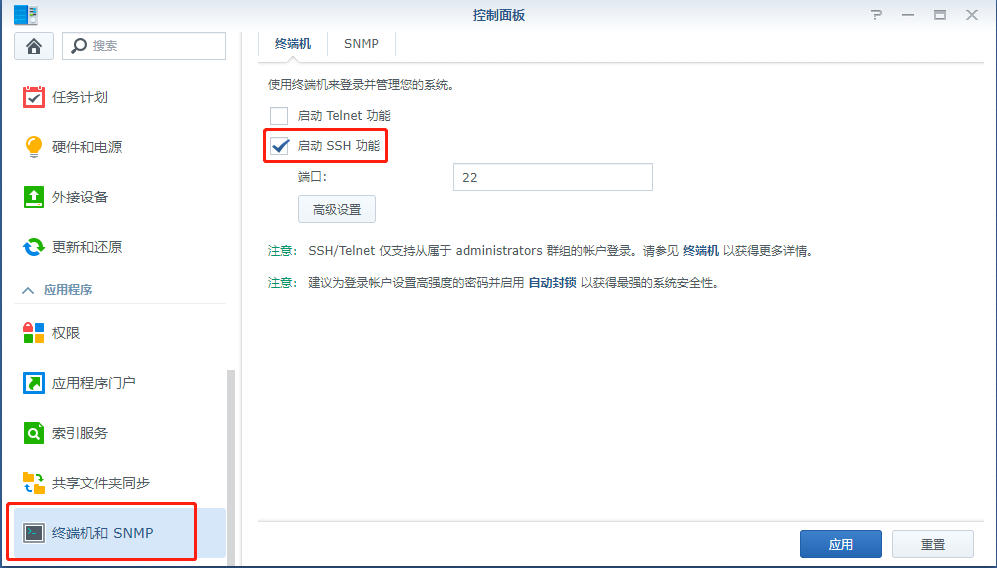Collapse the 应用程序 section chevron
Image resolution: width=997 pixels, height=568 pixels.
click(x=28, y=290)
